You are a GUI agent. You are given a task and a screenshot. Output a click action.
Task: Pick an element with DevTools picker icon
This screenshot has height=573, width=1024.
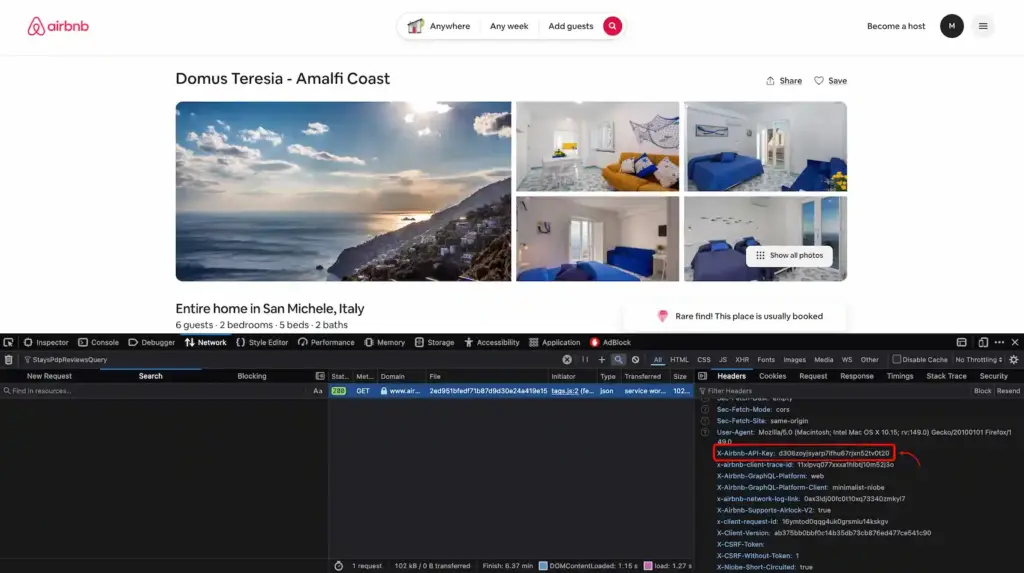point(8,342)
